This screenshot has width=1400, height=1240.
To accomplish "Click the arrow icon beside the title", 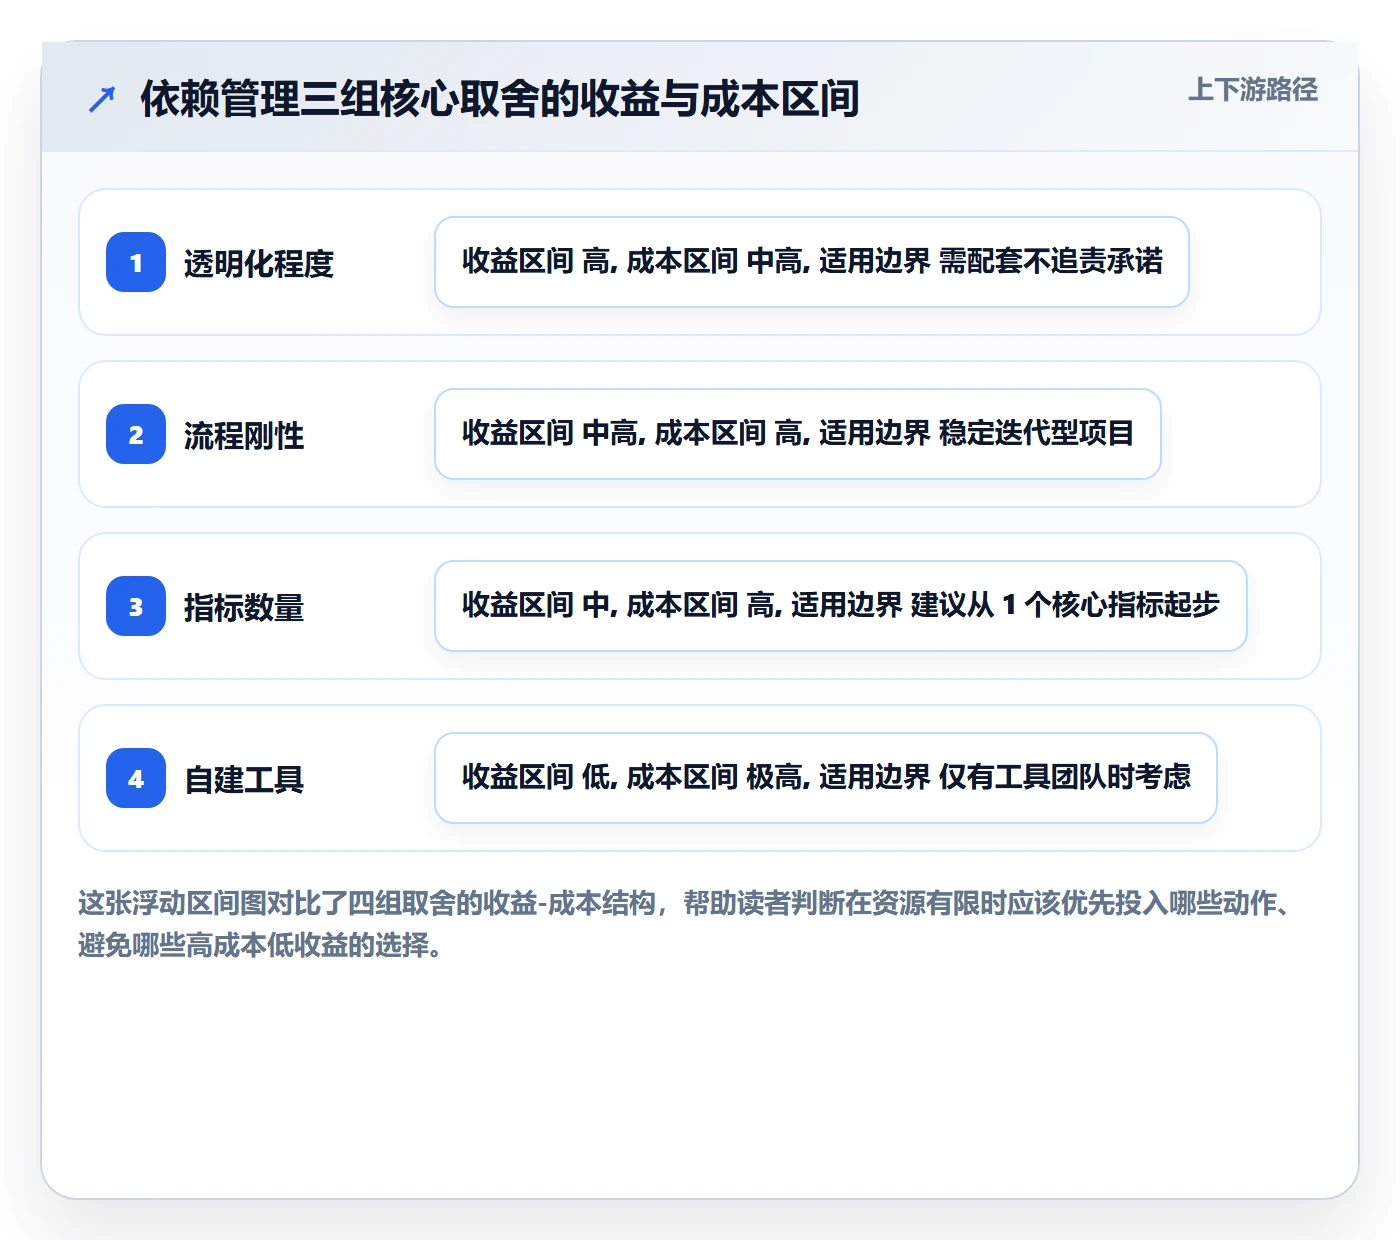I will coord(102,99).
